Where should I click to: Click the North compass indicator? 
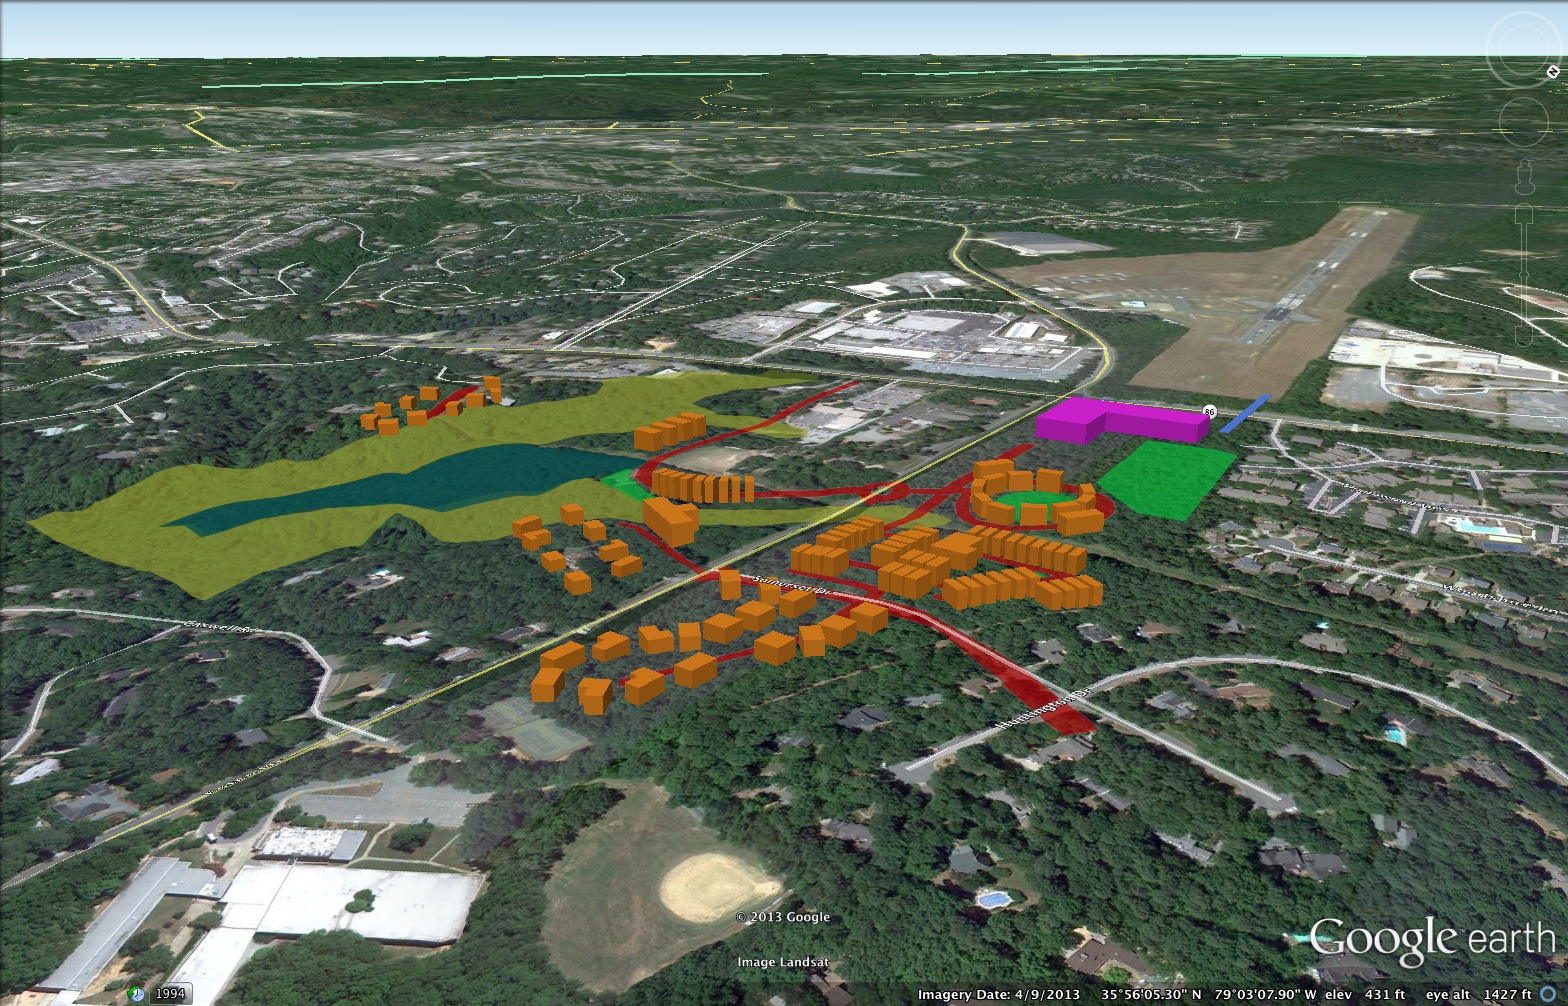pyautogui.click(x=1553, y=71)
